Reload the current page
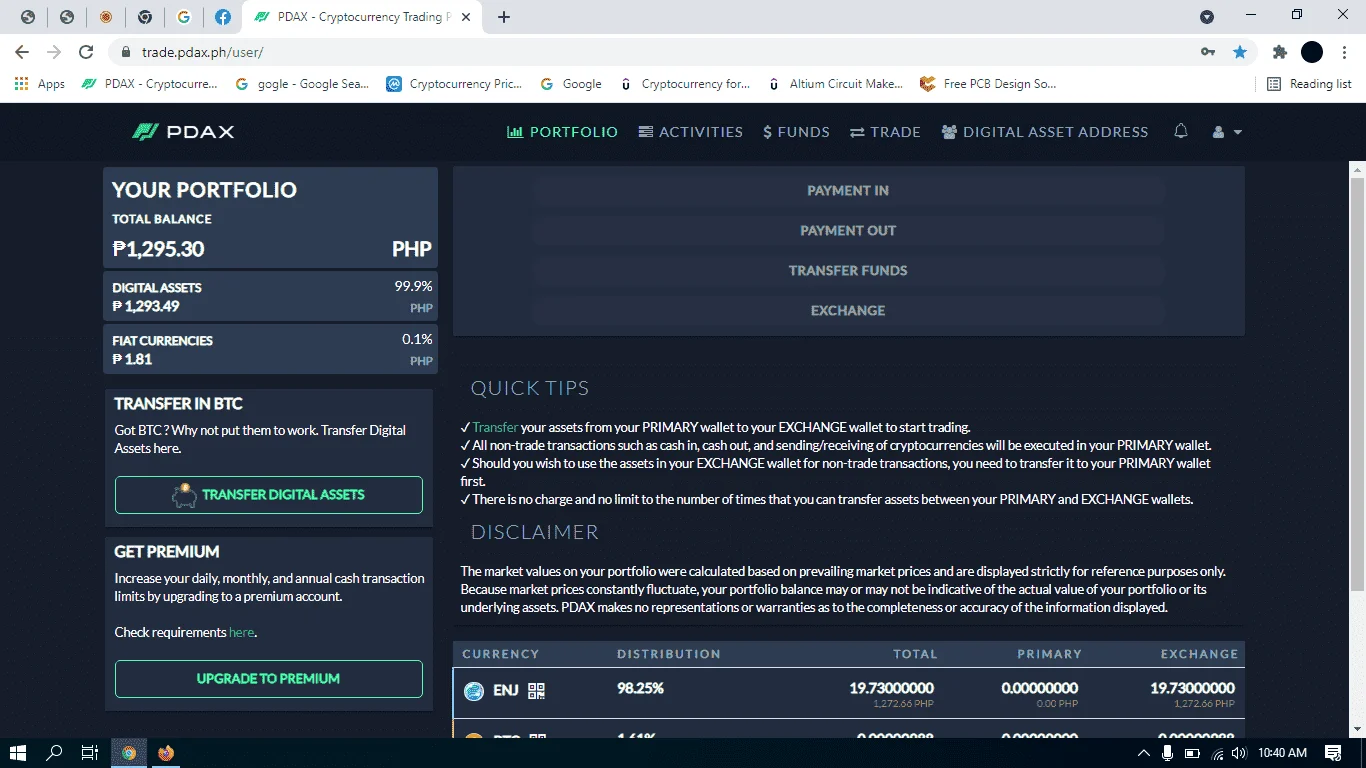Image resolution: width=1366 pixels, height=768 pixels. click(86, 52)
